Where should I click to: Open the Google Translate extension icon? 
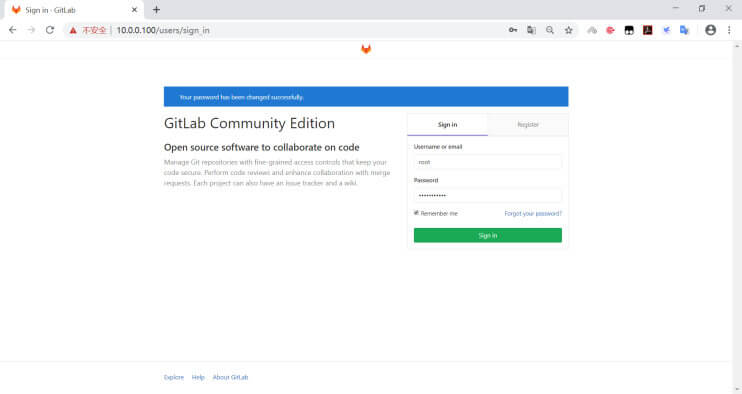point(684,30)
